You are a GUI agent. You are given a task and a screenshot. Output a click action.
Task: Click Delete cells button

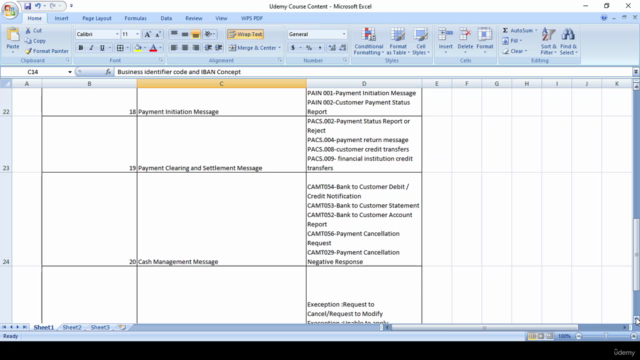pos(465,41)
